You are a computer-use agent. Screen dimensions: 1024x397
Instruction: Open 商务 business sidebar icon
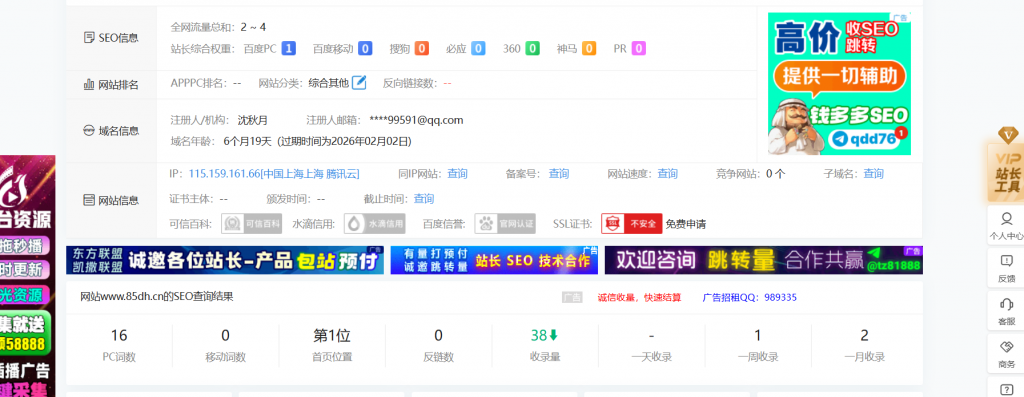tap(1006, 354)
